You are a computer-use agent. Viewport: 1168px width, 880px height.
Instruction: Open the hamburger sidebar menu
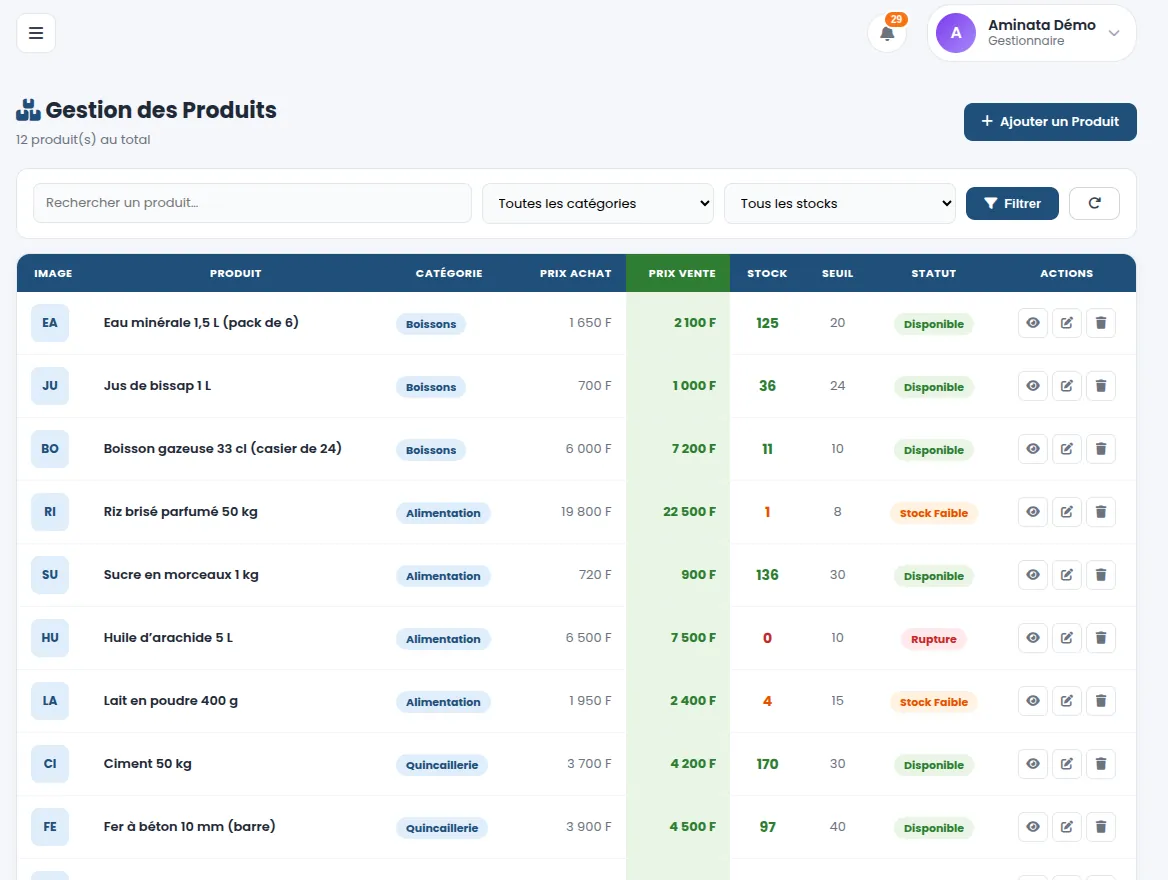point(36,33)
